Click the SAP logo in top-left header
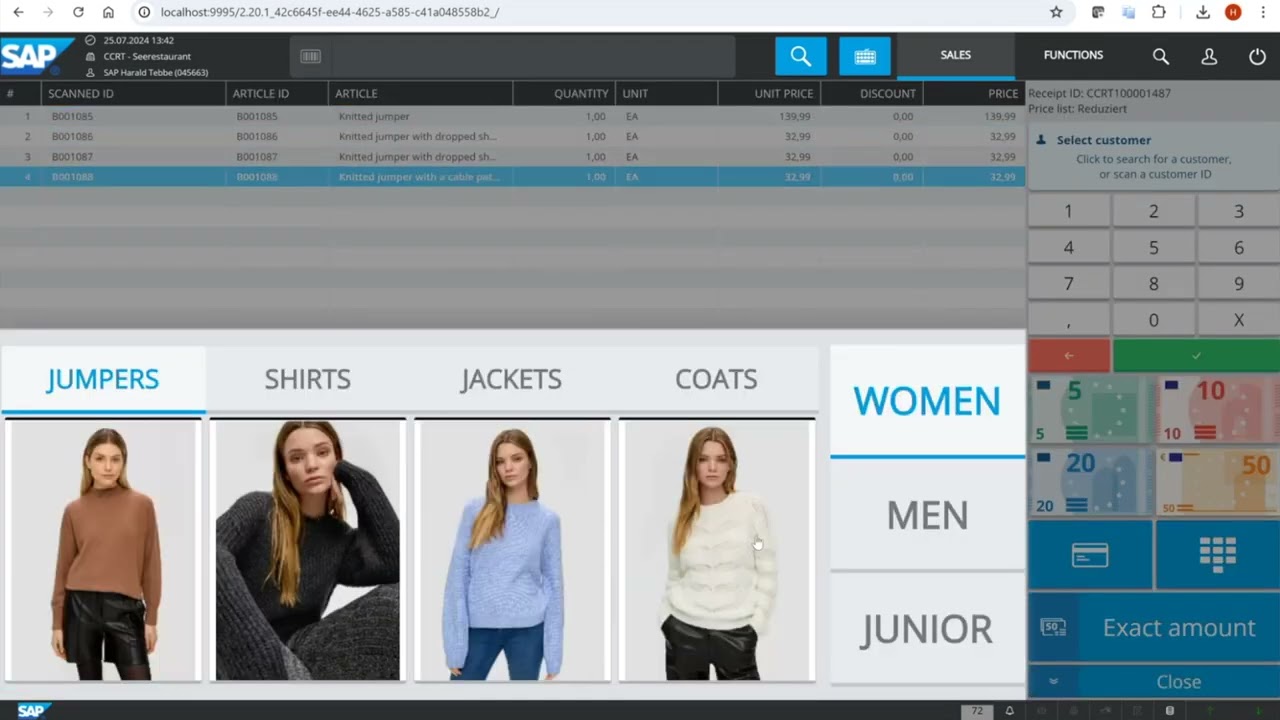The image size is (1280, 720). pyautogui.click(x=37, y=56)
